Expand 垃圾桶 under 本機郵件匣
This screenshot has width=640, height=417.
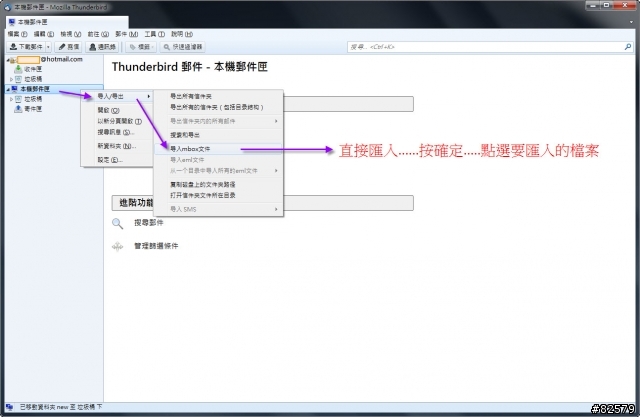[x=11, y=99]
